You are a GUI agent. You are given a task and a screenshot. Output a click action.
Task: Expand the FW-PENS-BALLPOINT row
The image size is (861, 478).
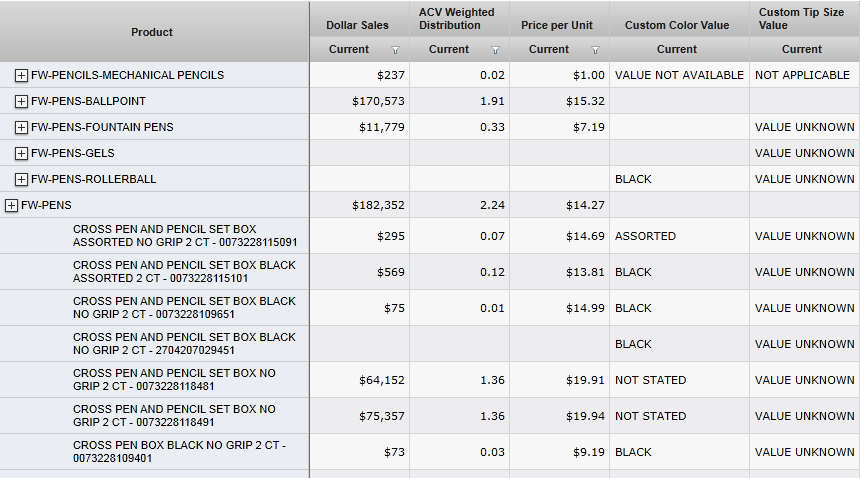point(22,101)
